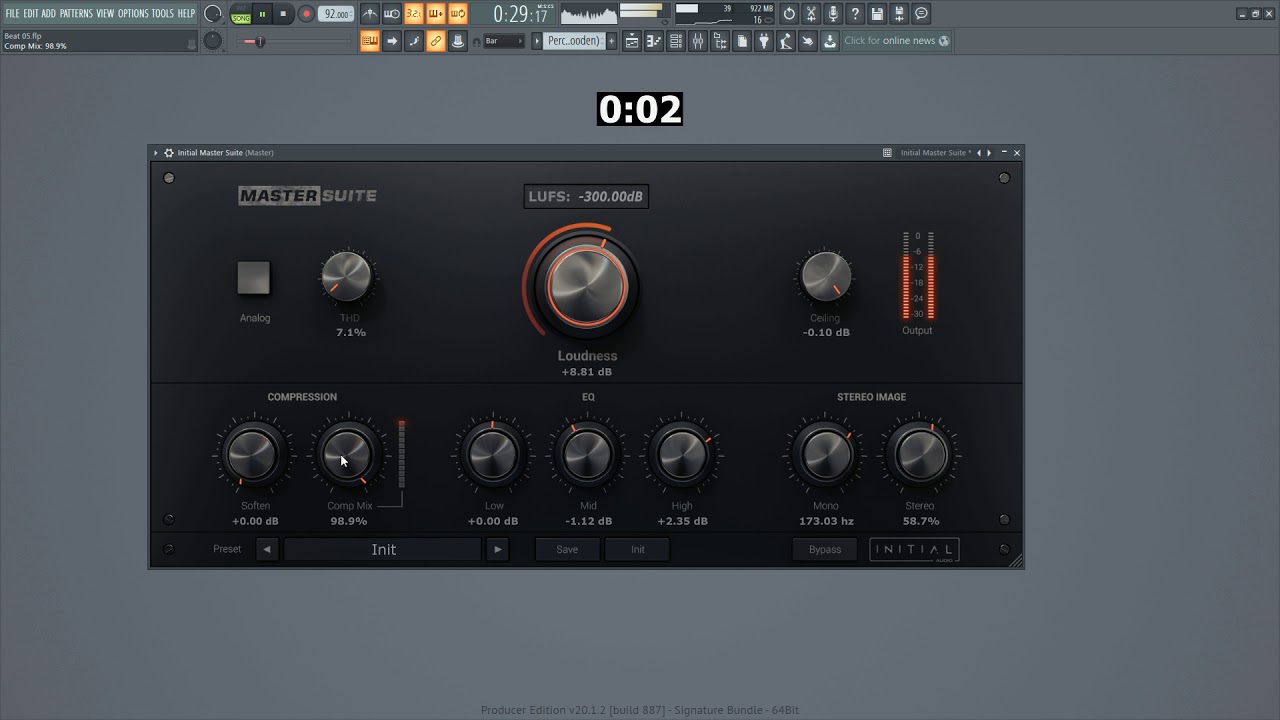Toggle the recording countdown icon
Viewport: 1280px width, 720px height.
coord(414,14)
